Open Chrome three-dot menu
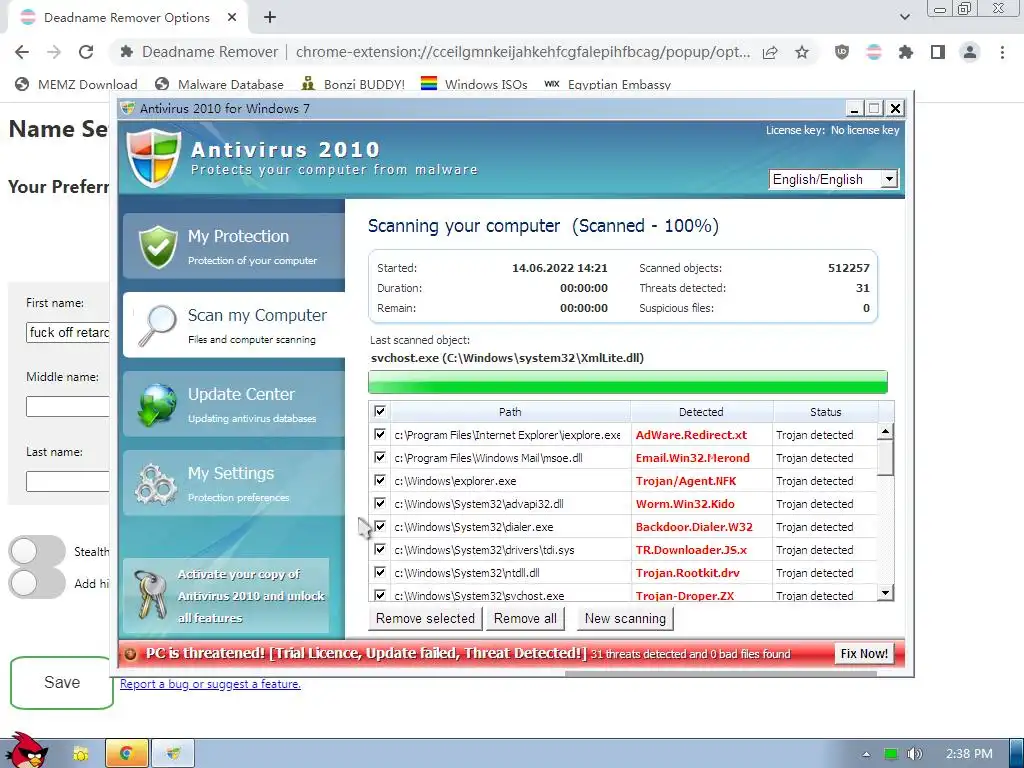Viewport: 1024px width, 768px height. point(1002,52)
